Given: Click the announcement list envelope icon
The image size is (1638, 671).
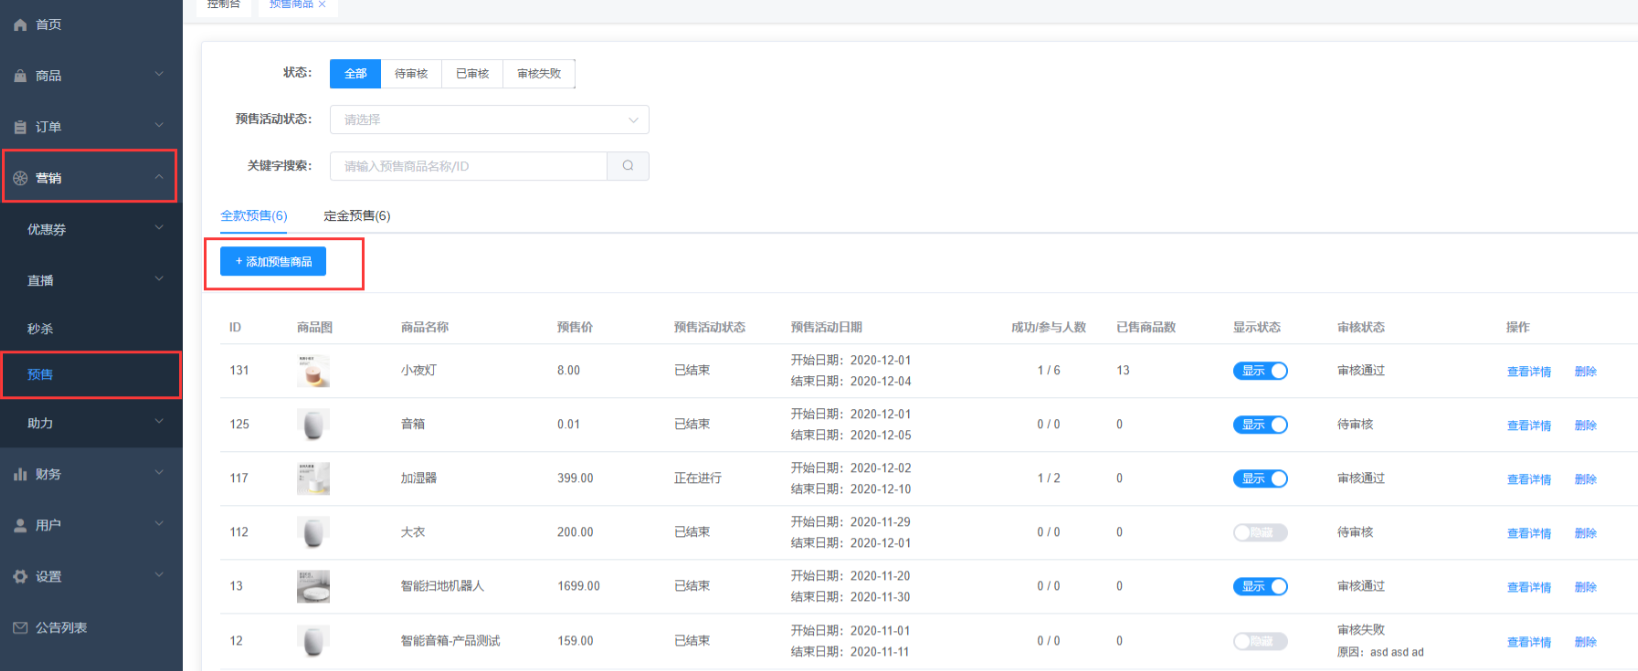Looking at the screenshot, I should click(20, 628).
